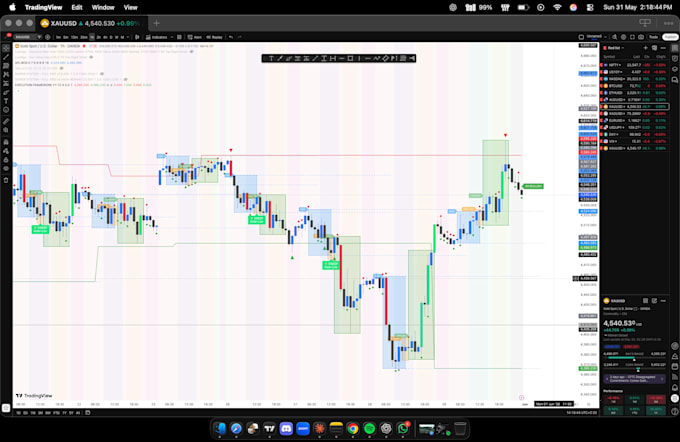The height and width of the screenshot is (442, 680).
Task: Open watchlist more options menu
Action: [x=663, y=48]
